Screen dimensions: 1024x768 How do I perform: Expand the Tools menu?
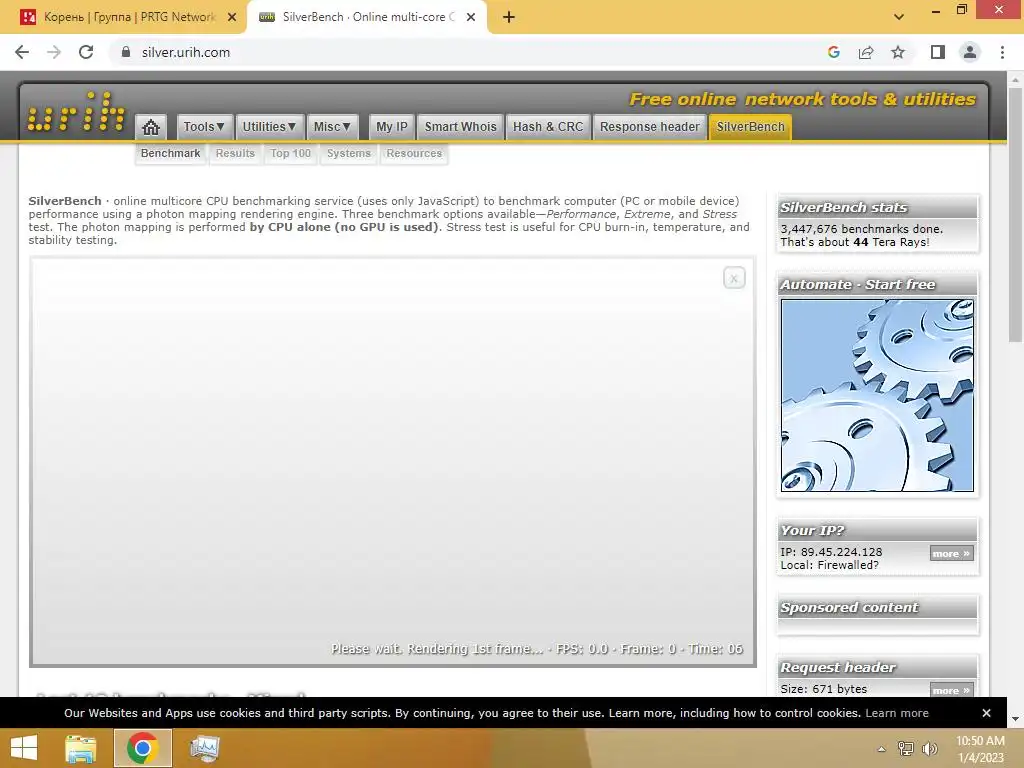point(204,127)
